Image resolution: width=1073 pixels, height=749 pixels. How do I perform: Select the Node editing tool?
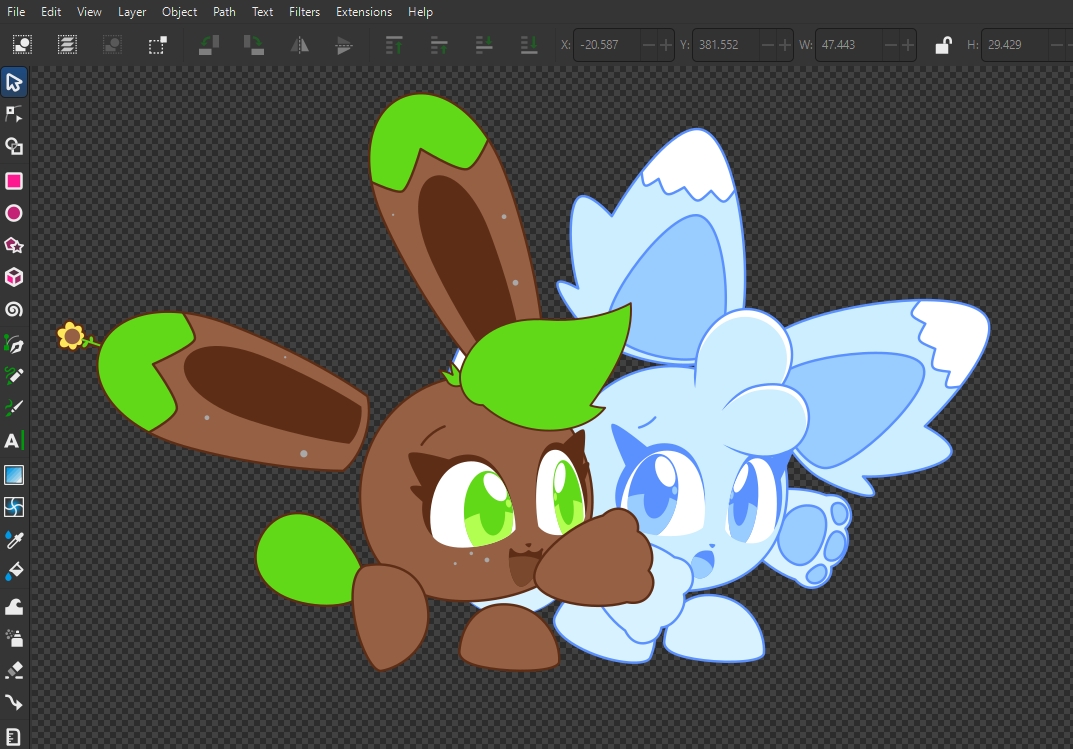coord(14,114)
